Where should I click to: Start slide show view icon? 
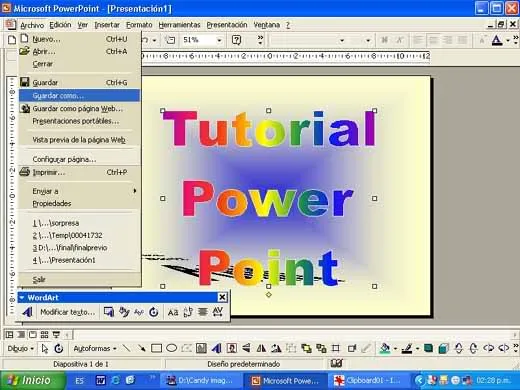point(56,334)
